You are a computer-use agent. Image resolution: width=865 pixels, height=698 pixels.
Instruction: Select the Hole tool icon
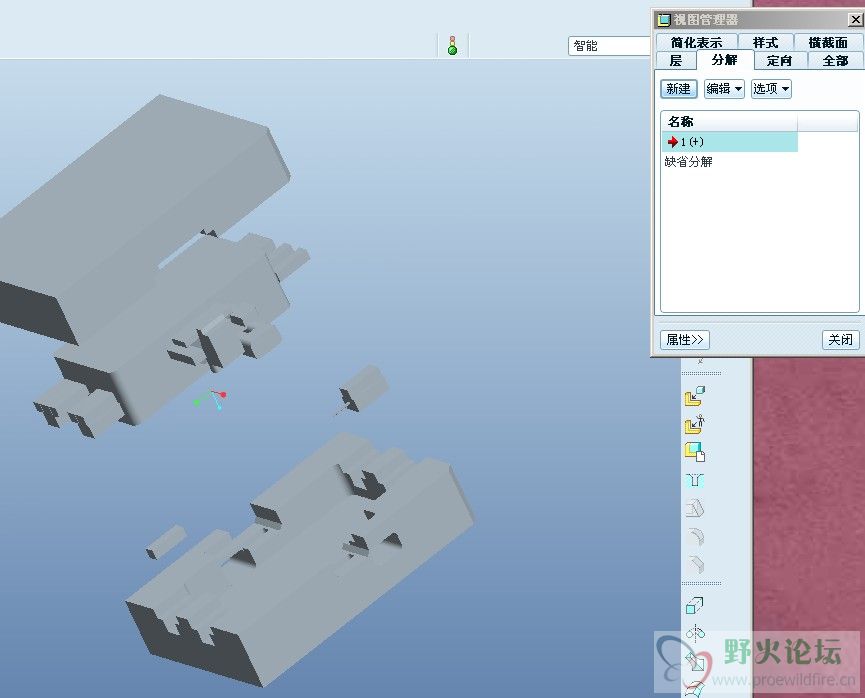click(695, 480)
